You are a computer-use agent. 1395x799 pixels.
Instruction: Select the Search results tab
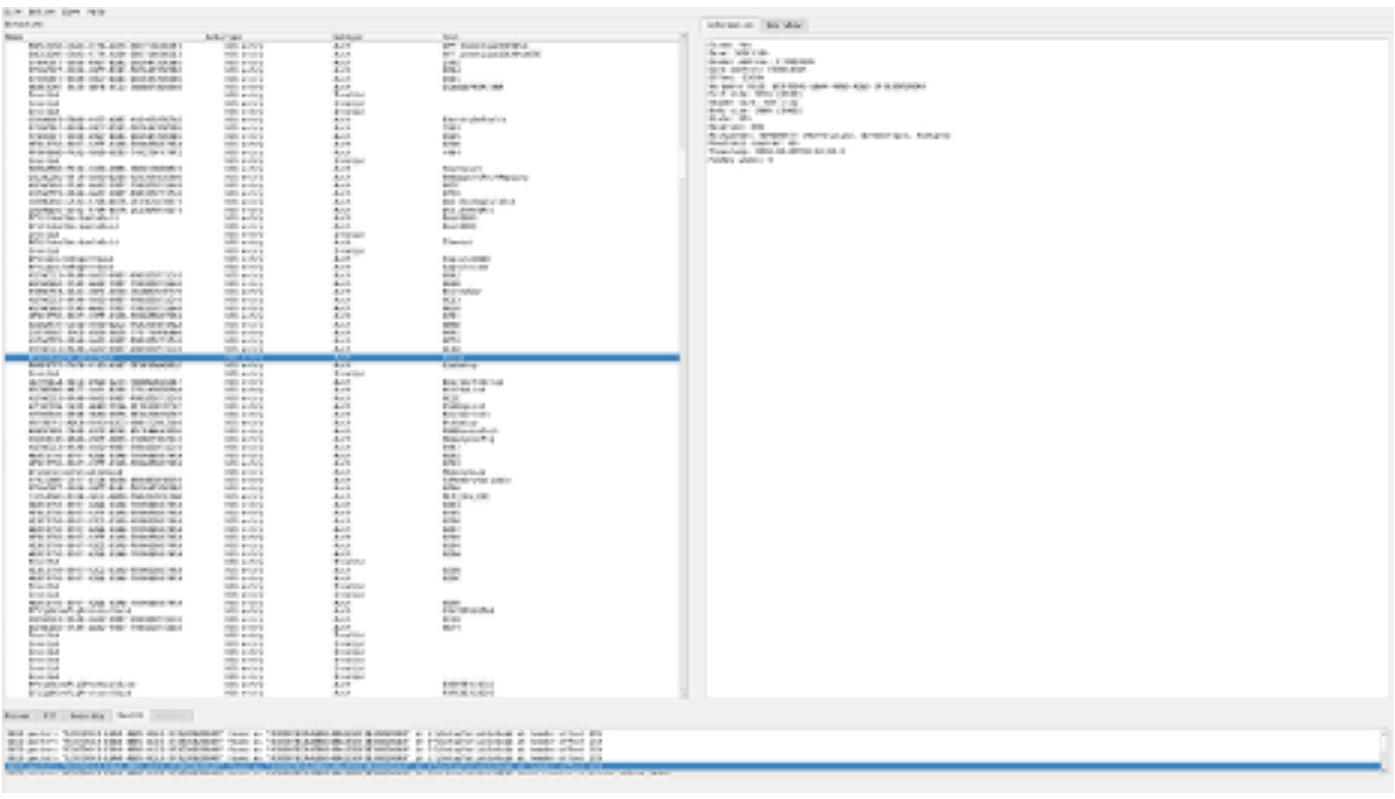[x=131, y=716]
